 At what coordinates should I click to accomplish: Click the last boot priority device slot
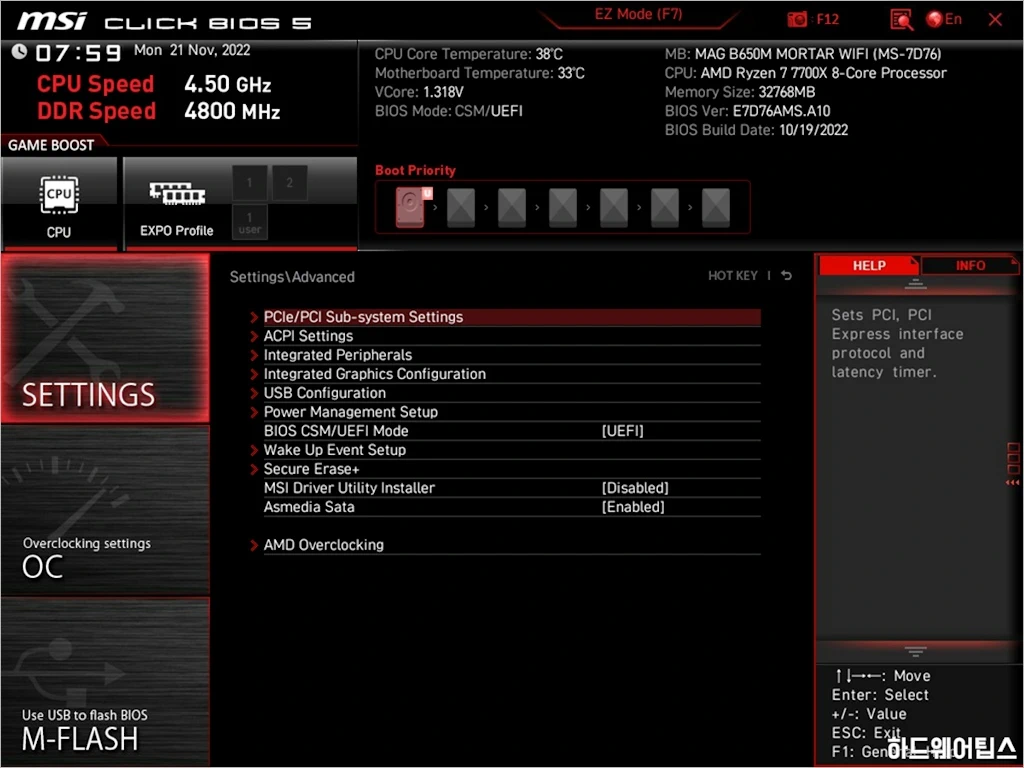pos(716,208)
